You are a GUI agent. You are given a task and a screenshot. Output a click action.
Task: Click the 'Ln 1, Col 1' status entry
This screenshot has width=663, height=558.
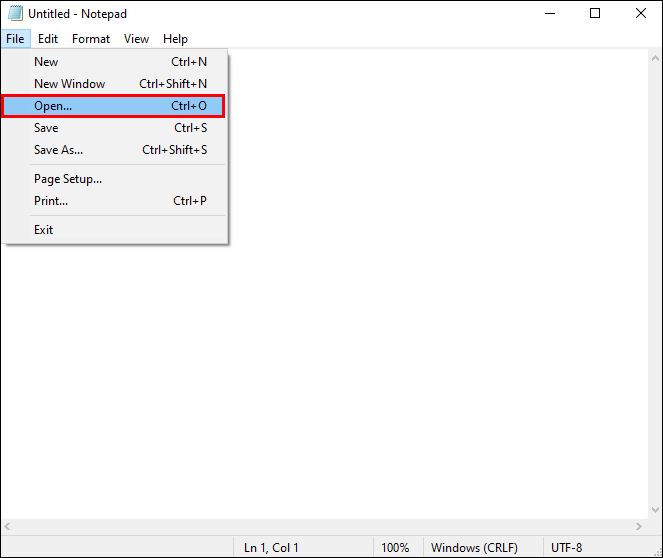point(271,548)
